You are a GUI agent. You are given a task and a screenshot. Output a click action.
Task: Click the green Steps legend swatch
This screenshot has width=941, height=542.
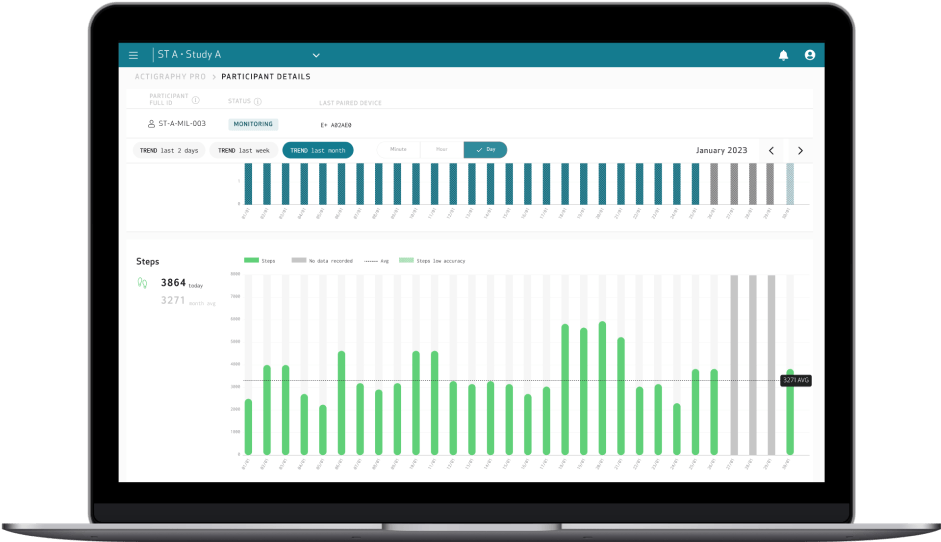click(251, 260)
